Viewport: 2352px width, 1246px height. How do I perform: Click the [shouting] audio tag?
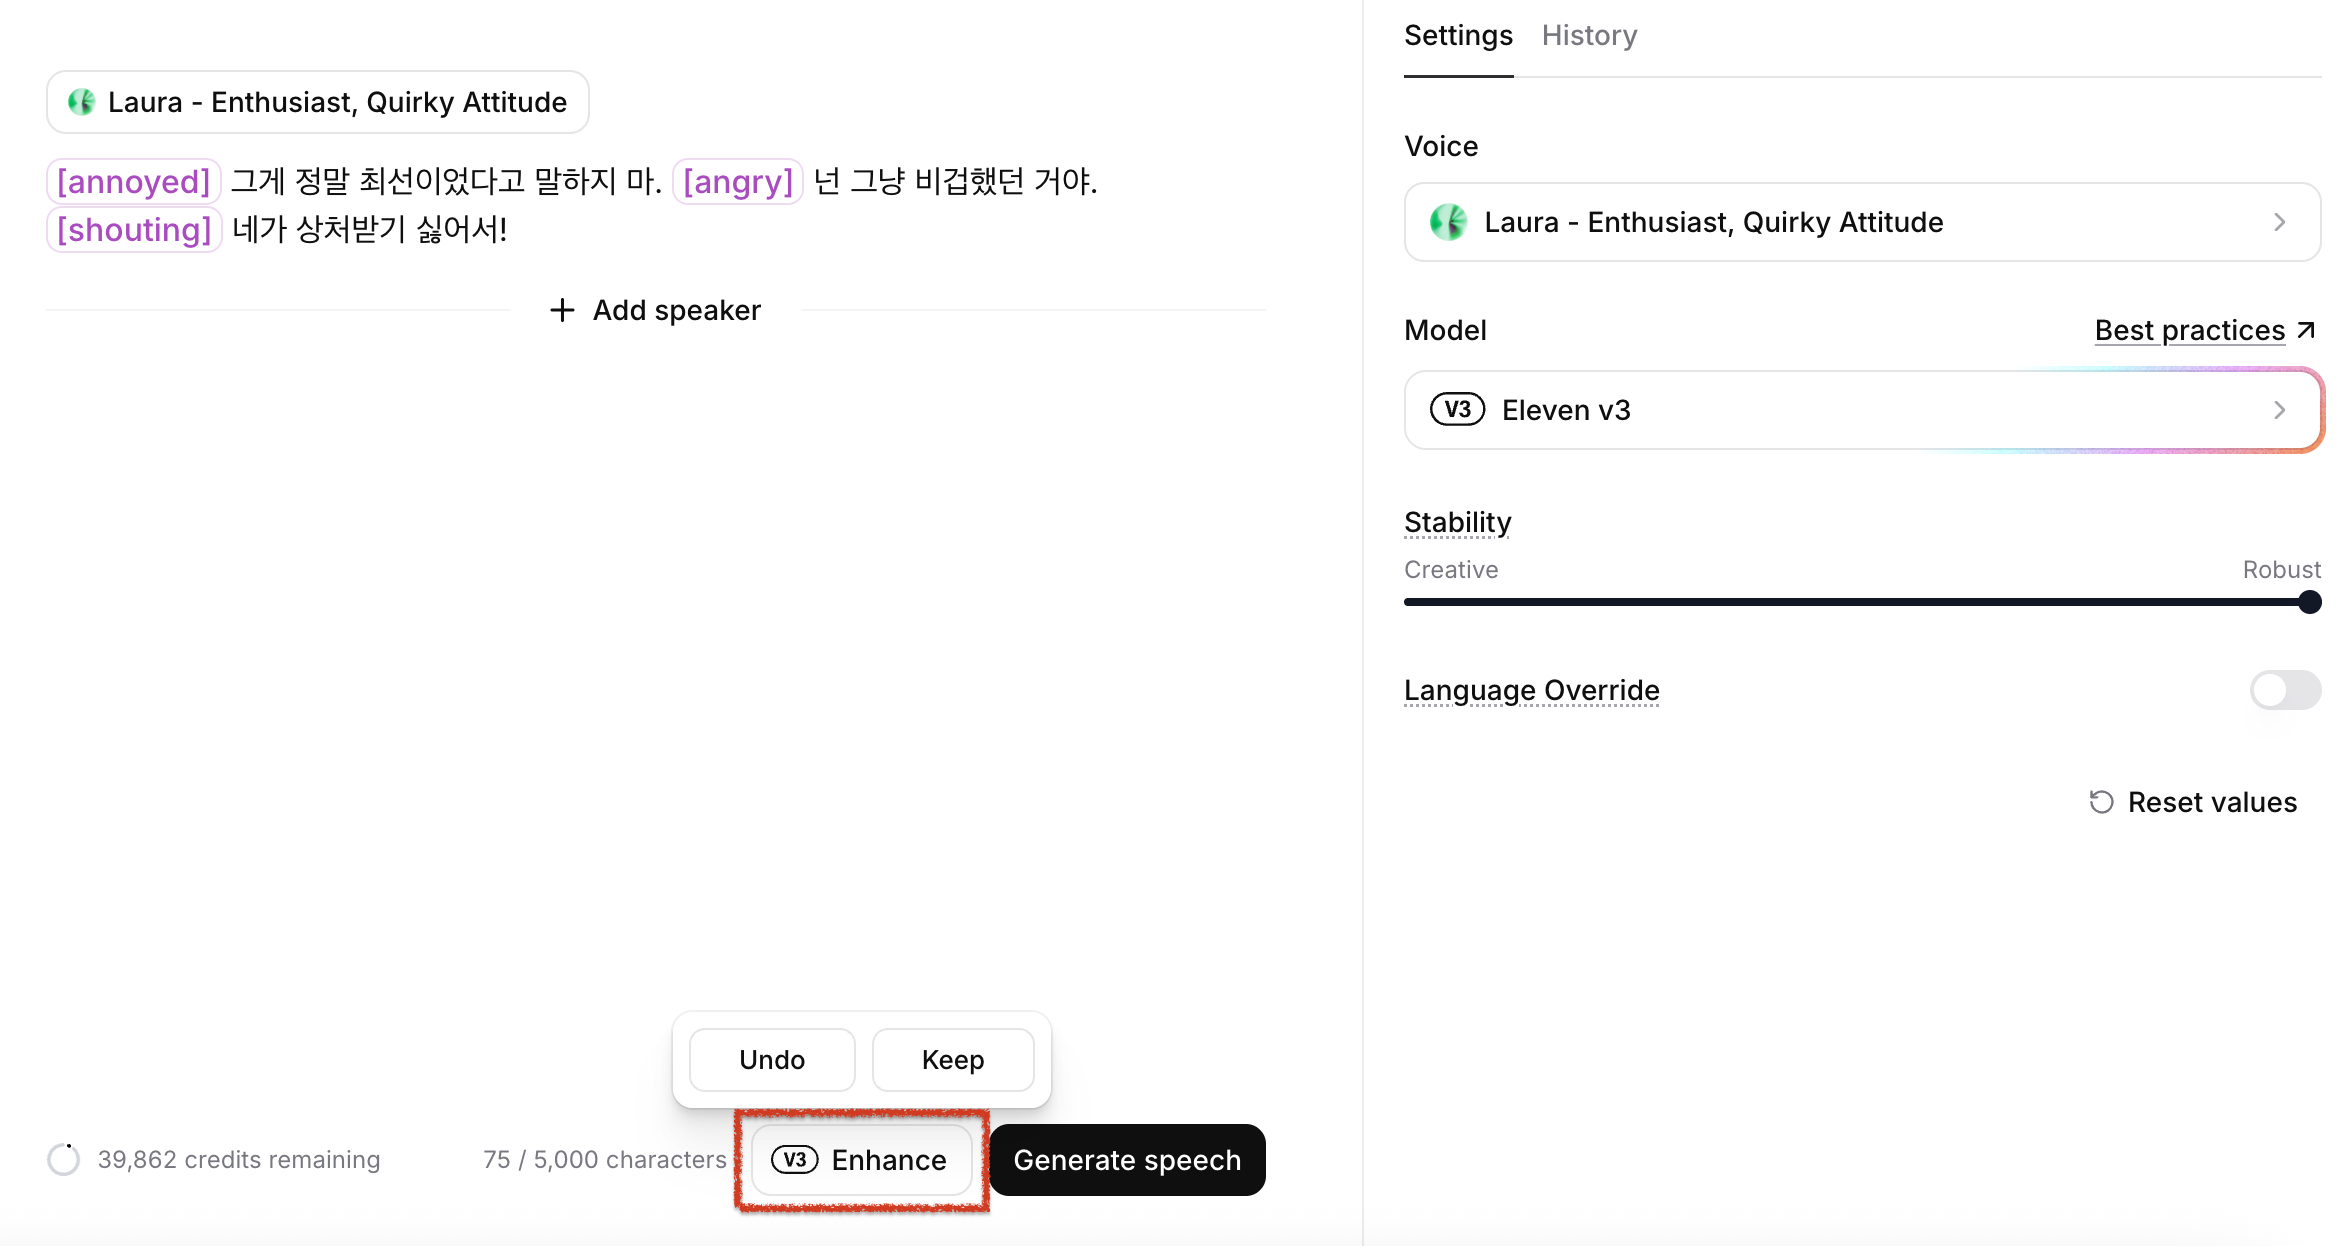click(x=134, y=230)
